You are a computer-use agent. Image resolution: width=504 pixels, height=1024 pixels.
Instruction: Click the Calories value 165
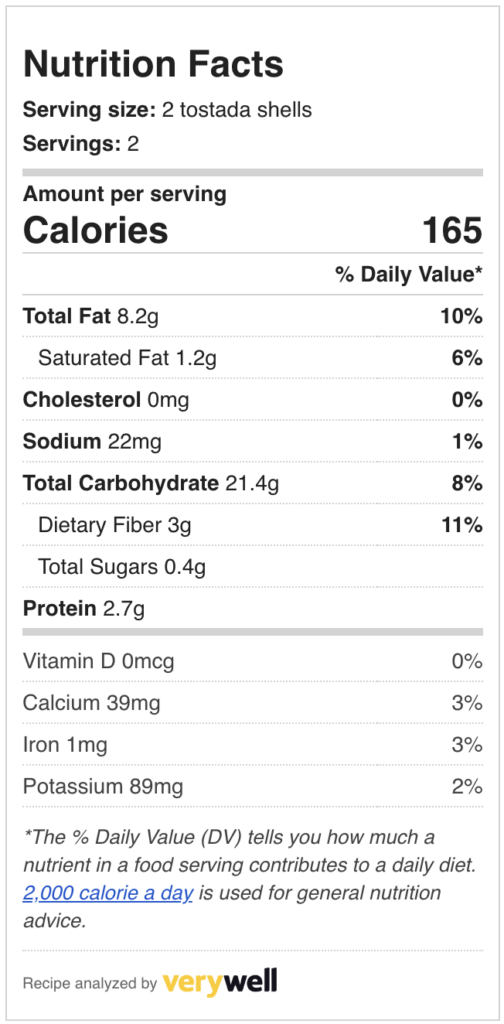(452, 231)
